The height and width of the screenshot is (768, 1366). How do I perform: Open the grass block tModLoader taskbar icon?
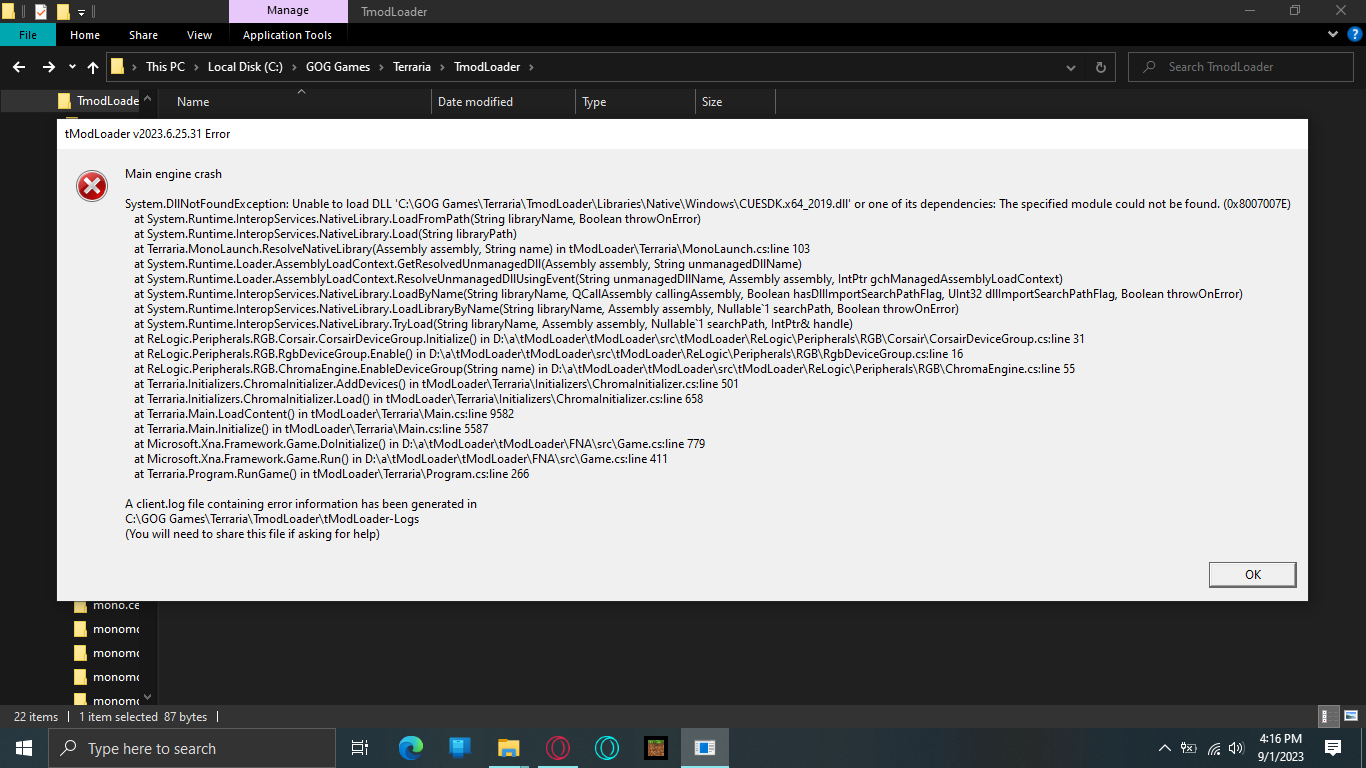point(655,748)
